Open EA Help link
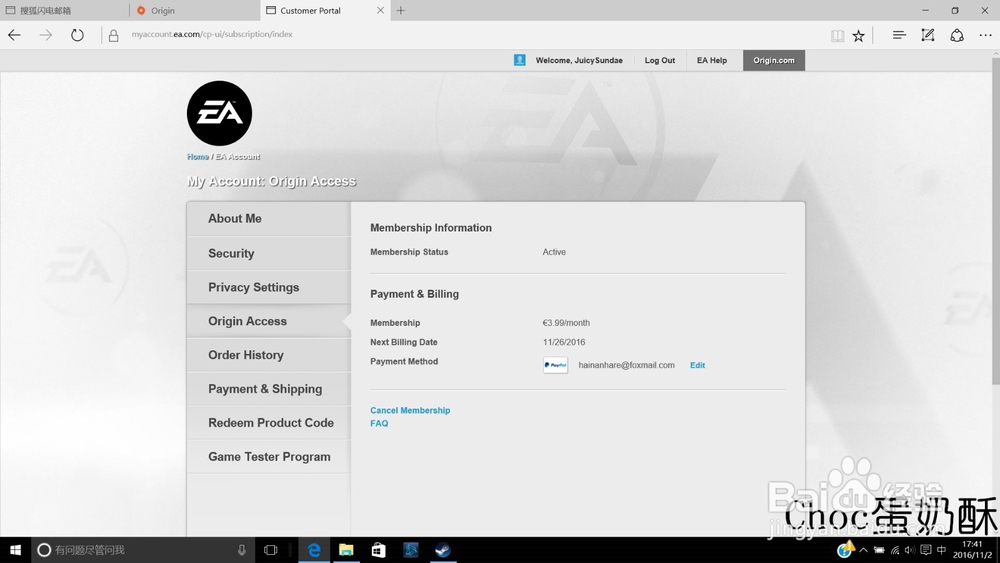The height and width of the screenshot is (563, 1000). point(712,61)
